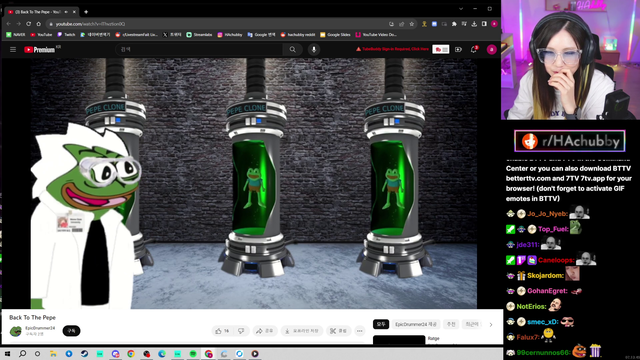
Task: Open the hachubby reddit bookmark
Action: 298,35
